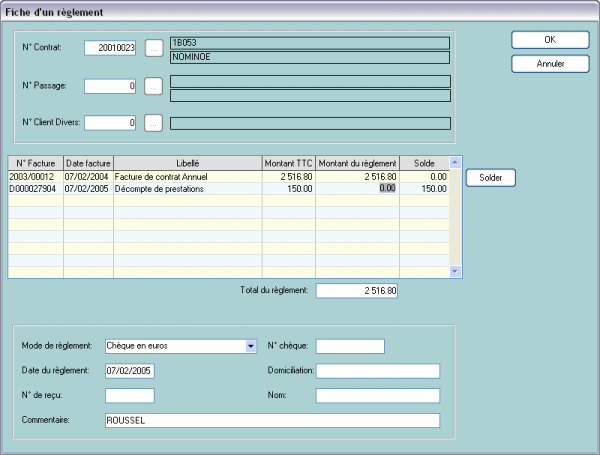Click the N° chèque field
Screen dimensions: 600x455
[x=350, y=346]
